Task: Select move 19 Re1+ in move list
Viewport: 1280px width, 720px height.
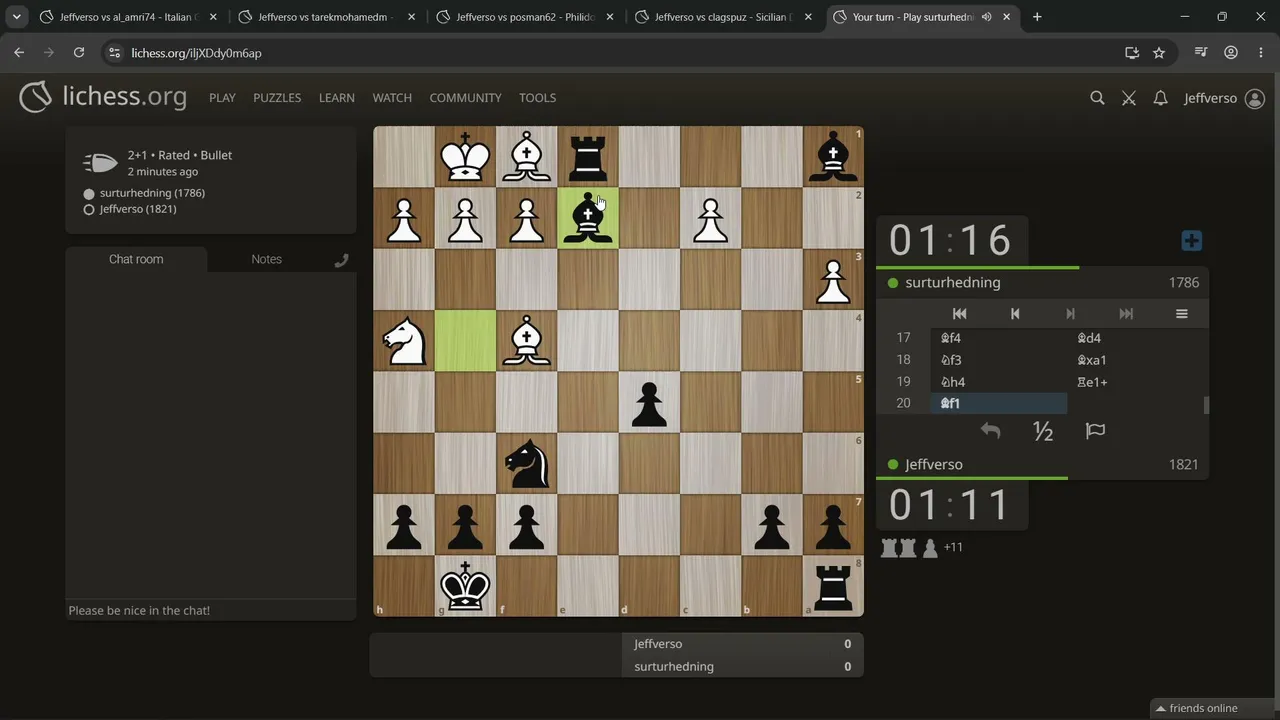Action: tap(1135, 382)
